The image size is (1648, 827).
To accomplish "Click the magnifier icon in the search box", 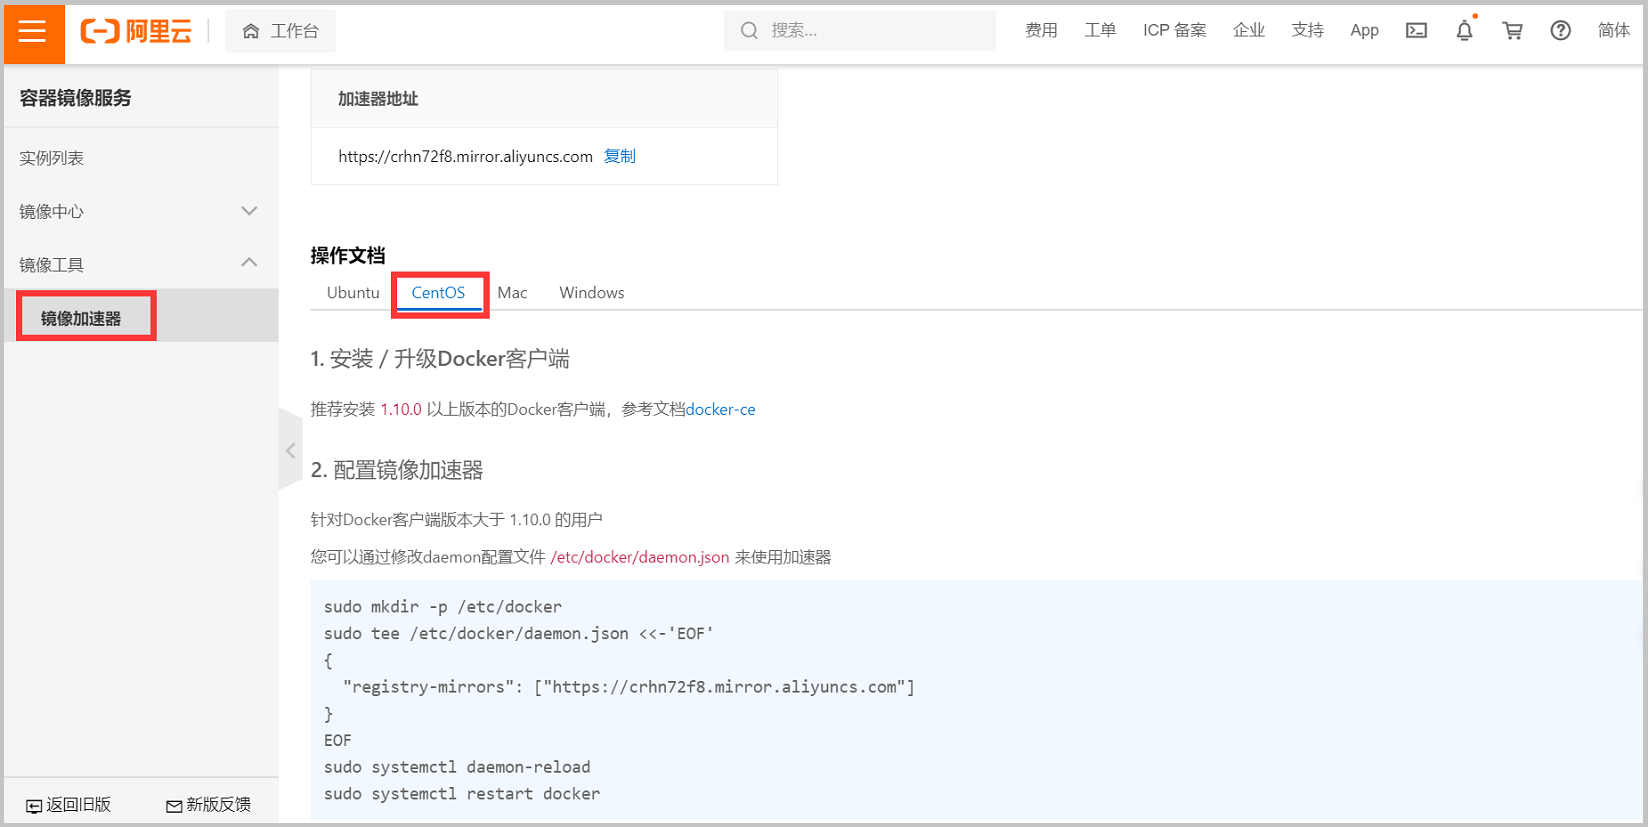I will click(749, 31).
